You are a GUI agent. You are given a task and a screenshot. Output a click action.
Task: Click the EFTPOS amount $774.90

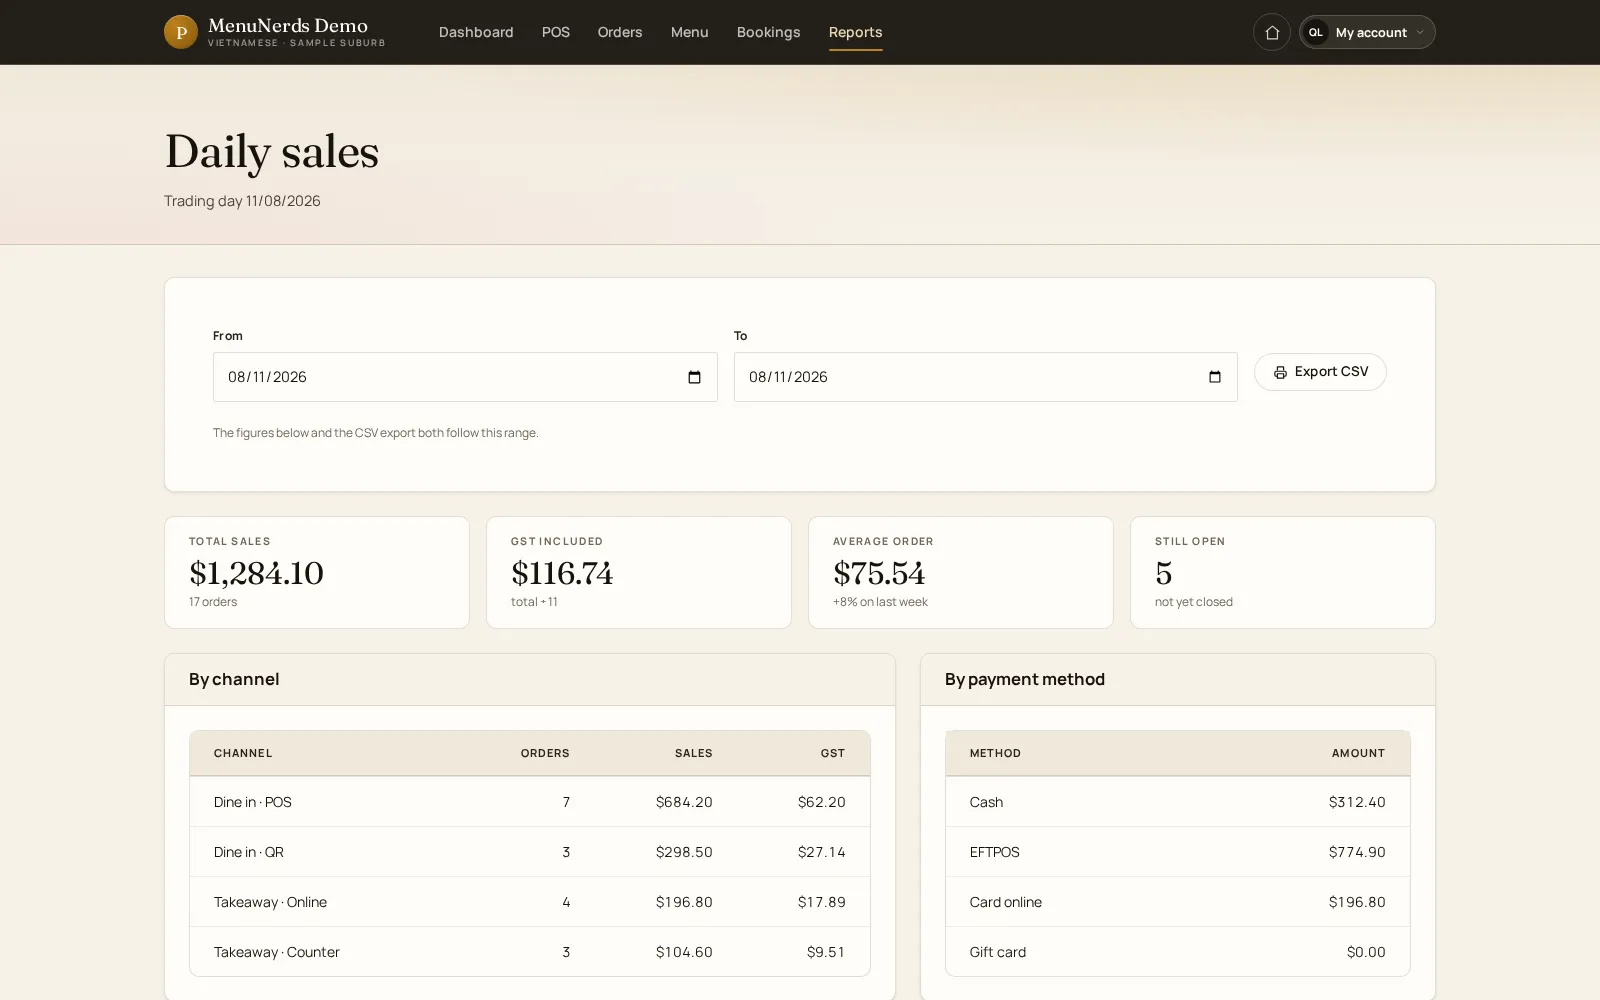point(1357,852)
